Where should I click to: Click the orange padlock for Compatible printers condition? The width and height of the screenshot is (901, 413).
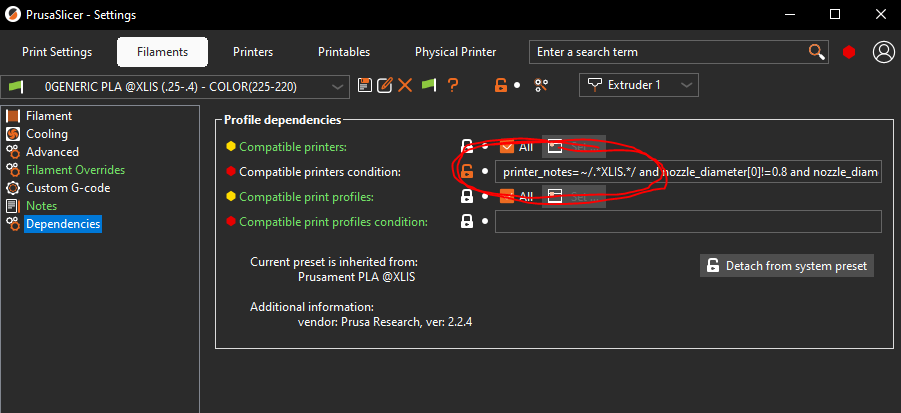click(467, 171)
